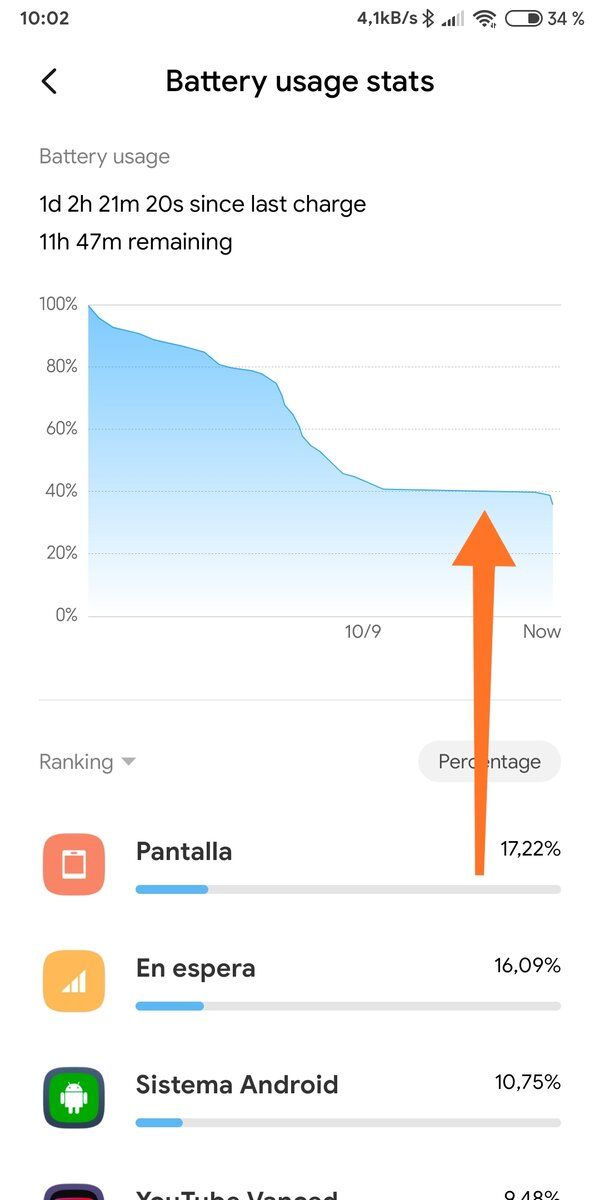The width and height of the screenshot is (600, 1200).
Task: Tap the back arrow icon
Action: tap(49, 81)
